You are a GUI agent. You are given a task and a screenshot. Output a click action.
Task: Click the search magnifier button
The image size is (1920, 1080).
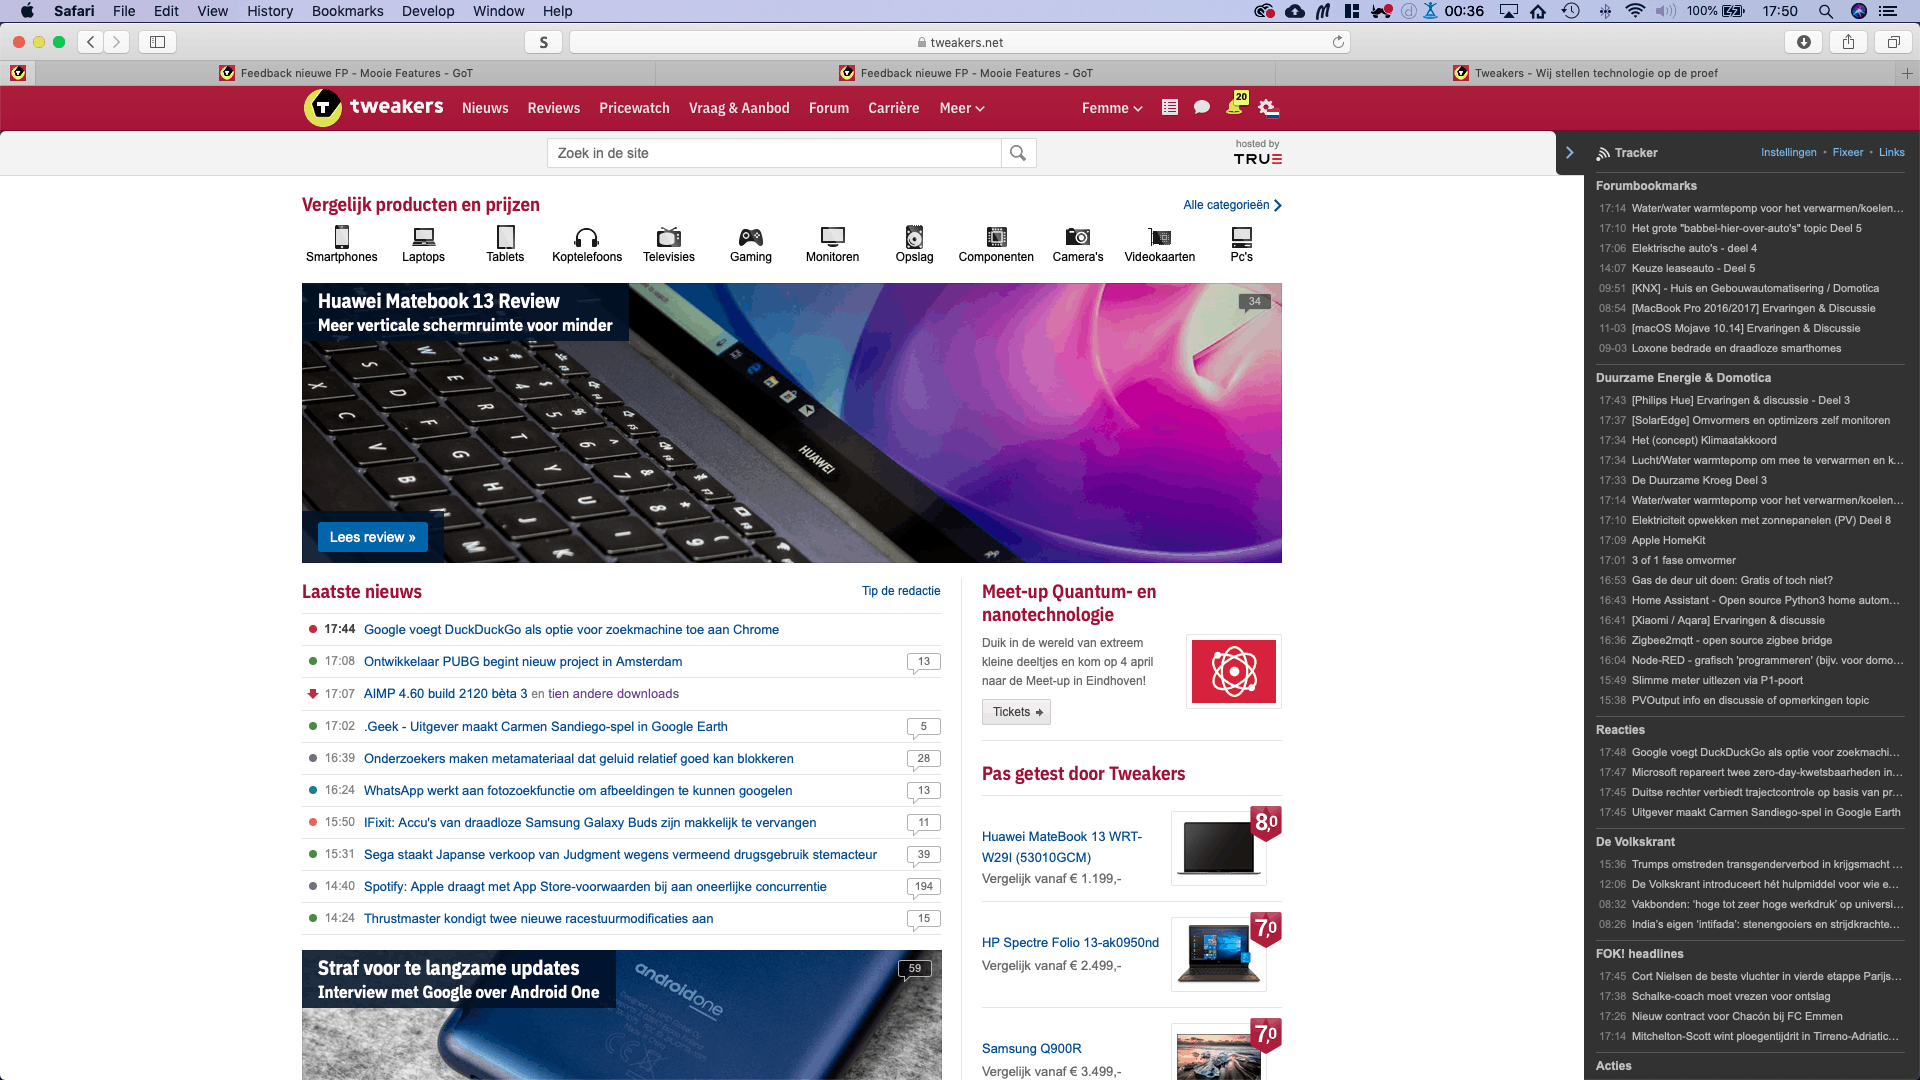pyautogui.click(x=1018, y=153)
